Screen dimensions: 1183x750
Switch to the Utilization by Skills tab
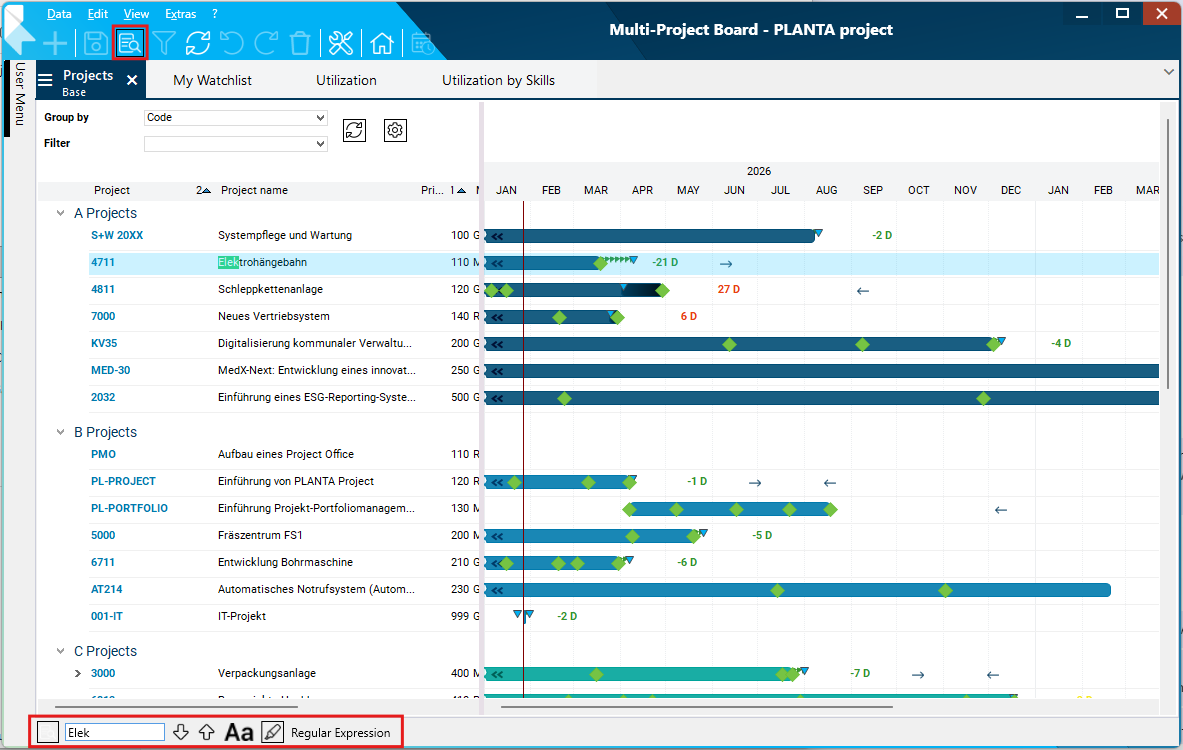point(498,80)
